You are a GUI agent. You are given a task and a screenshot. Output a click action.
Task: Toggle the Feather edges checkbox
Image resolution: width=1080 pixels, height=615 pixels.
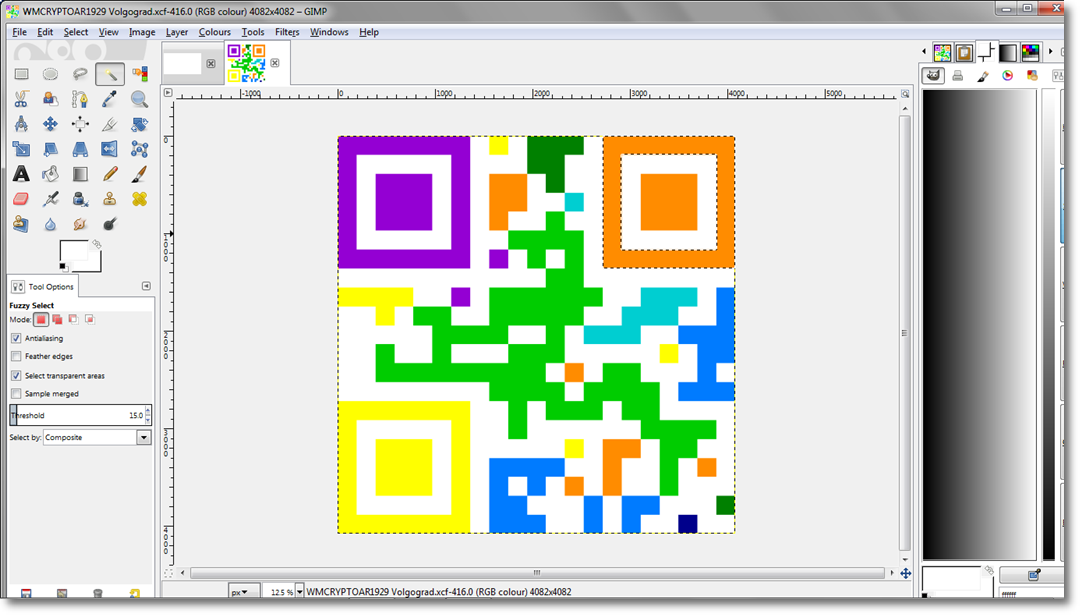(x=16, y=356)
